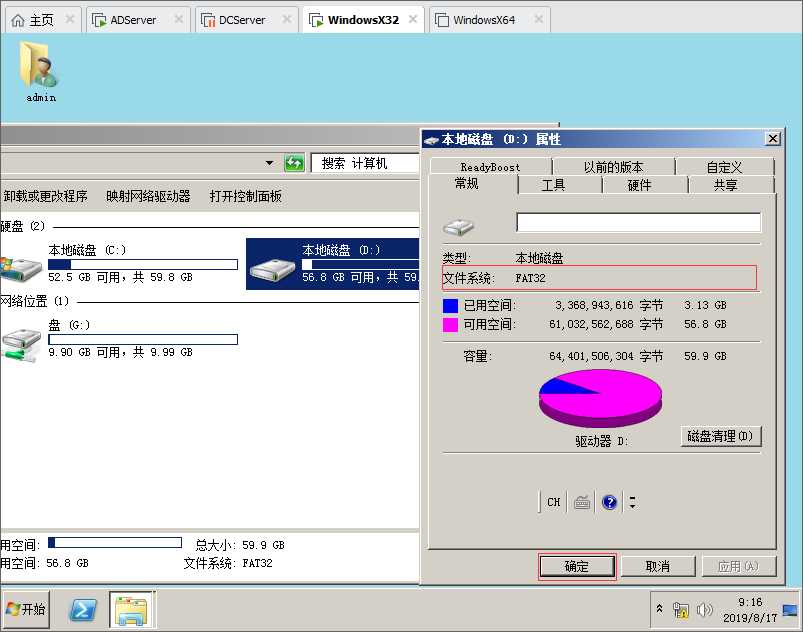
Task: Confirm with the 确定 button
Action: [577, 566]
